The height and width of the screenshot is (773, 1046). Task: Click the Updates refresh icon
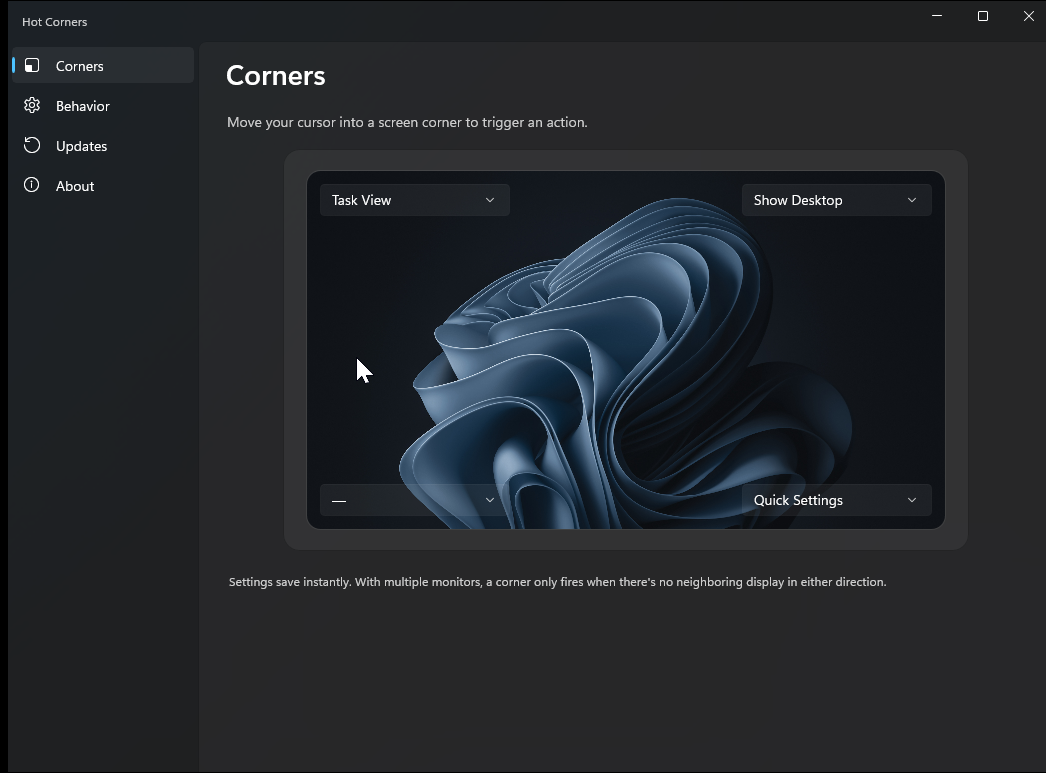(x=32, y=145)
